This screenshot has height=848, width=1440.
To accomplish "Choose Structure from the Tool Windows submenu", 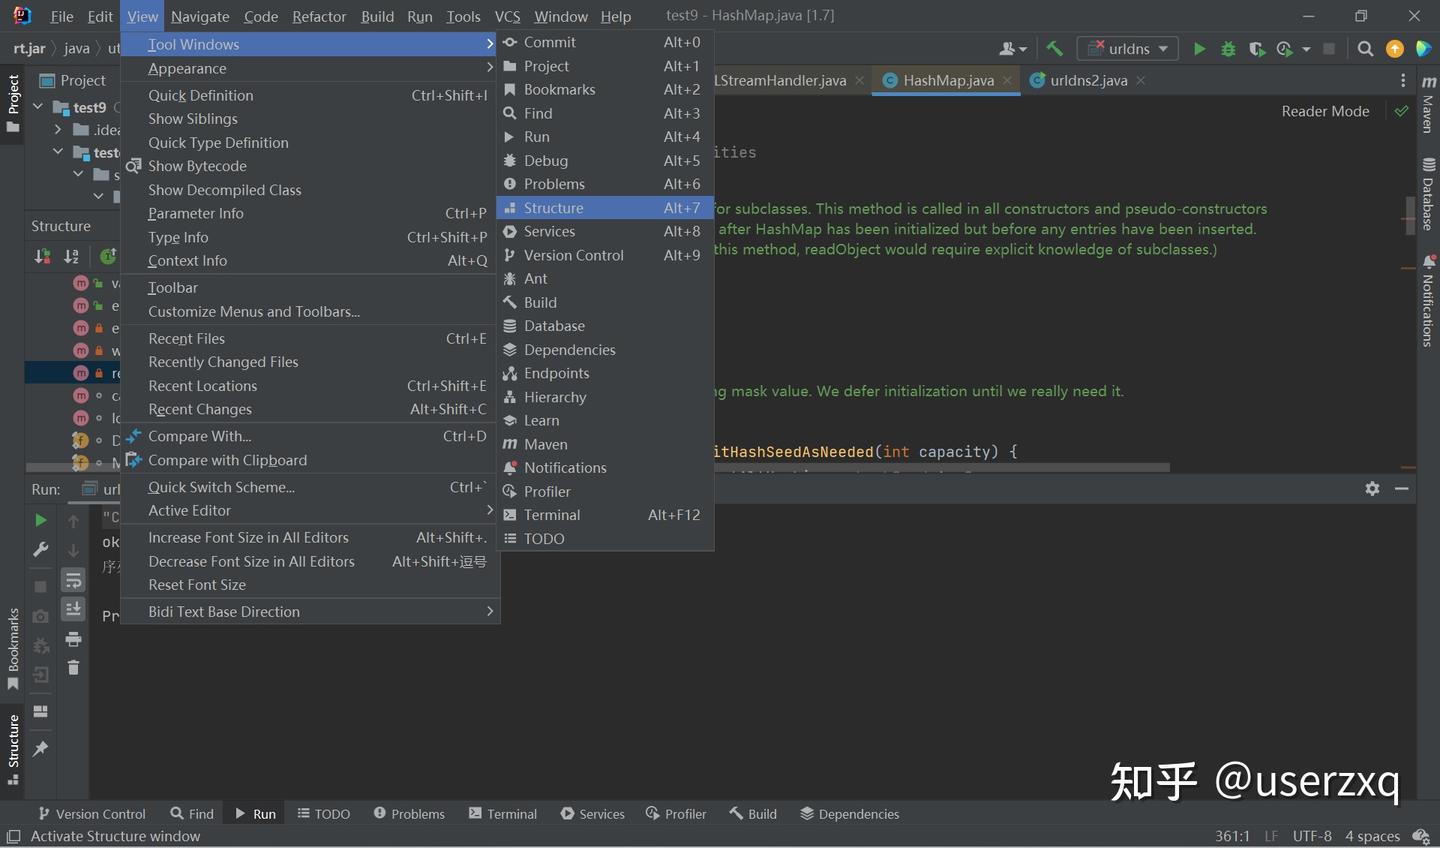I will [605, 208].
